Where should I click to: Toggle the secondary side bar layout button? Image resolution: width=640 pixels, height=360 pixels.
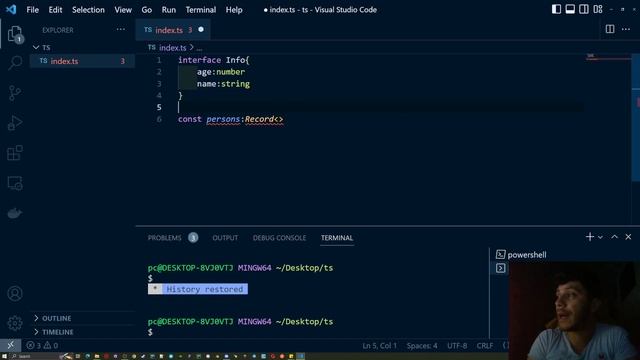click(584, 9)
